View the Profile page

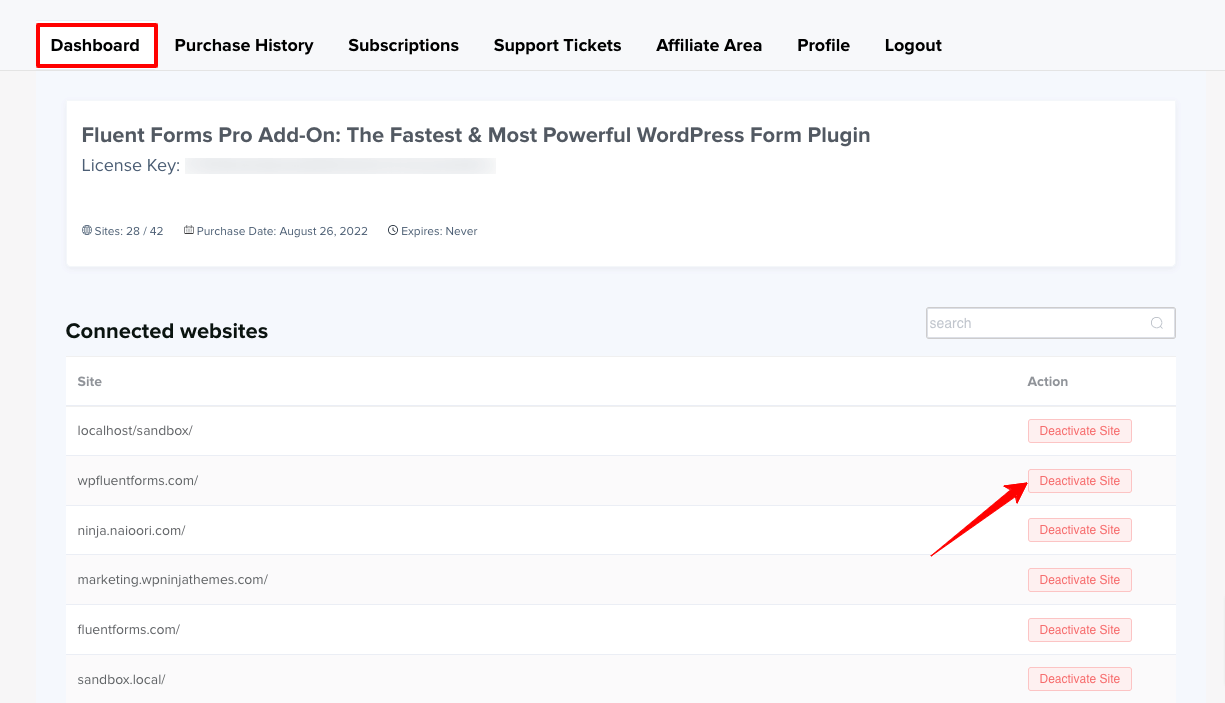tap(823, 45)
